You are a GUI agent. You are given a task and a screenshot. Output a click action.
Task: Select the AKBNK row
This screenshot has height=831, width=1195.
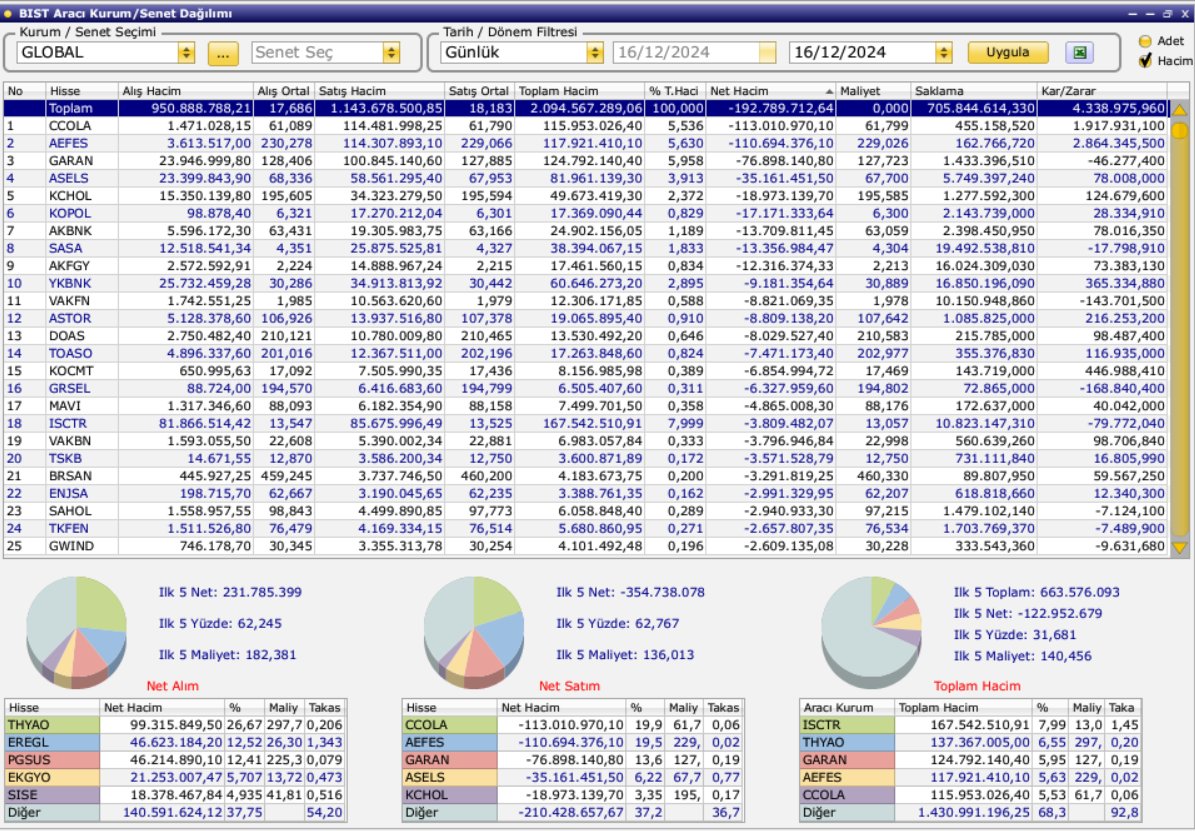point(585,231)
